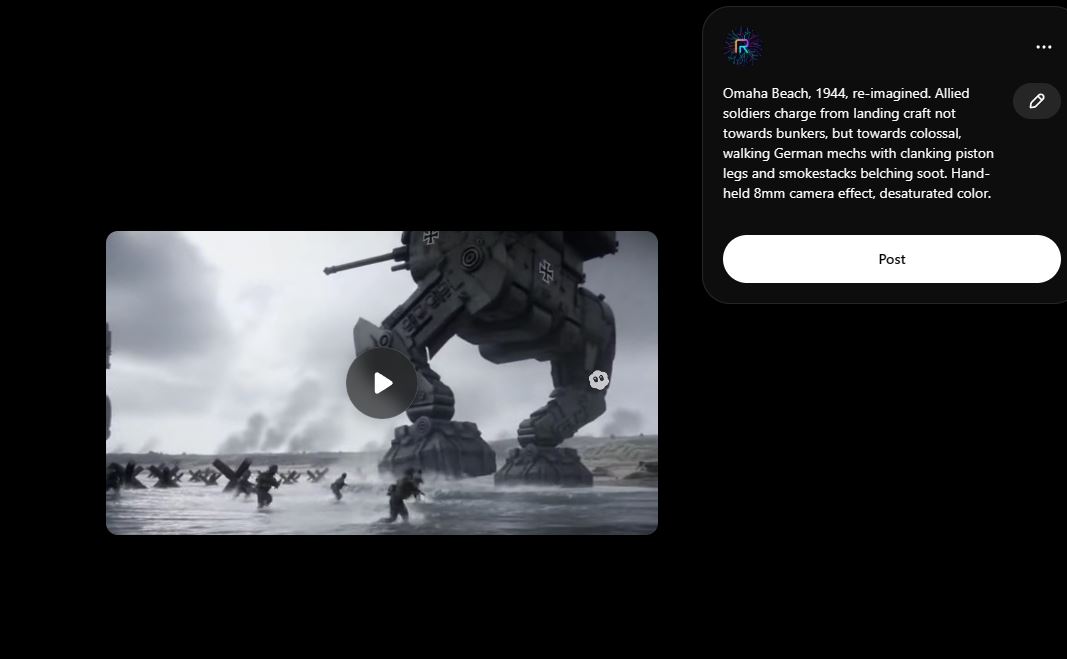Screen dimensions: 1067x659
Task: Click the black background below the video
Action: pyautogui.click(x=380, y=600)
